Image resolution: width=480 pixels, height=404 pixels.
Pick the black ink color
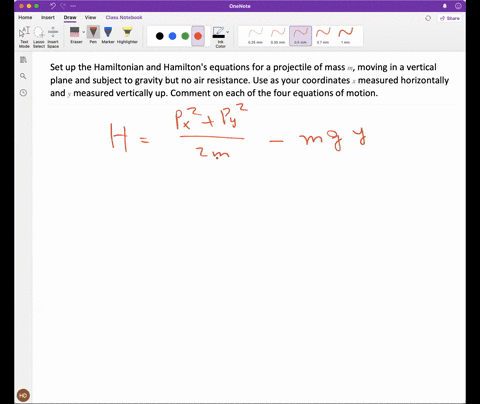[x=160, y=36]
